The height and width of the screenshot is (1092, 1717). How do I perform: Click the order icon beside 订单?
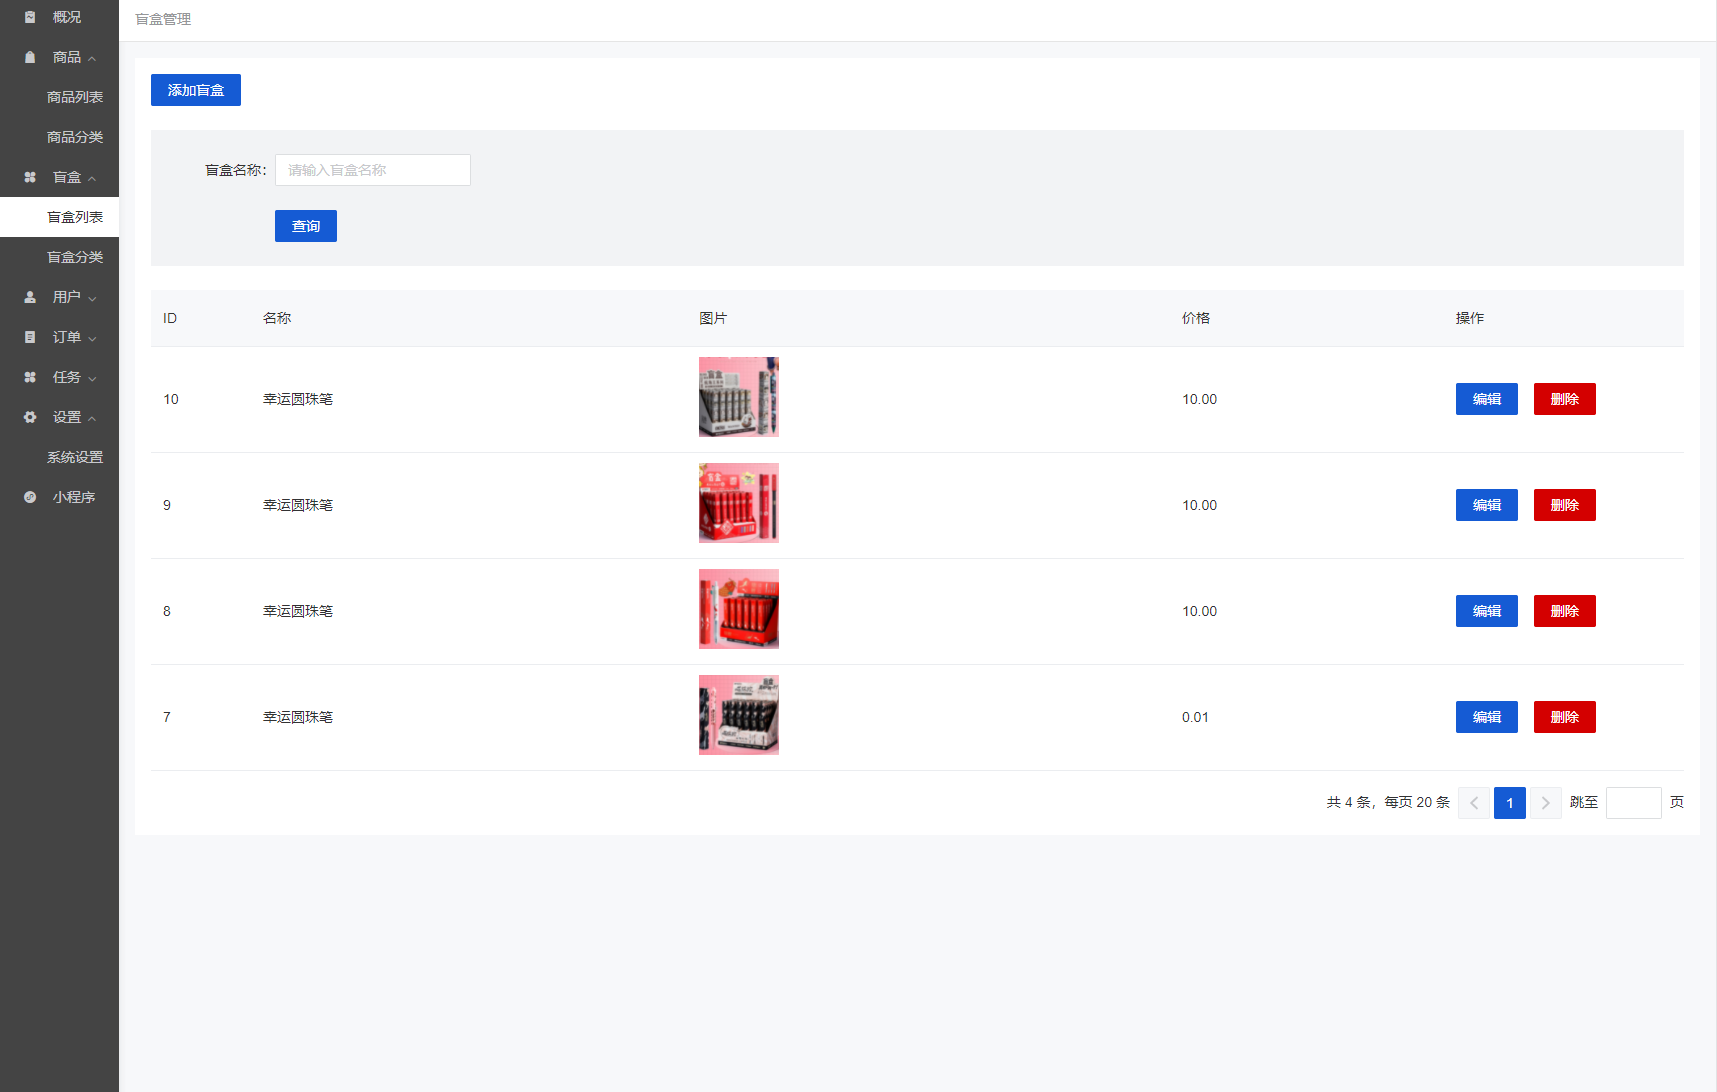30,337
